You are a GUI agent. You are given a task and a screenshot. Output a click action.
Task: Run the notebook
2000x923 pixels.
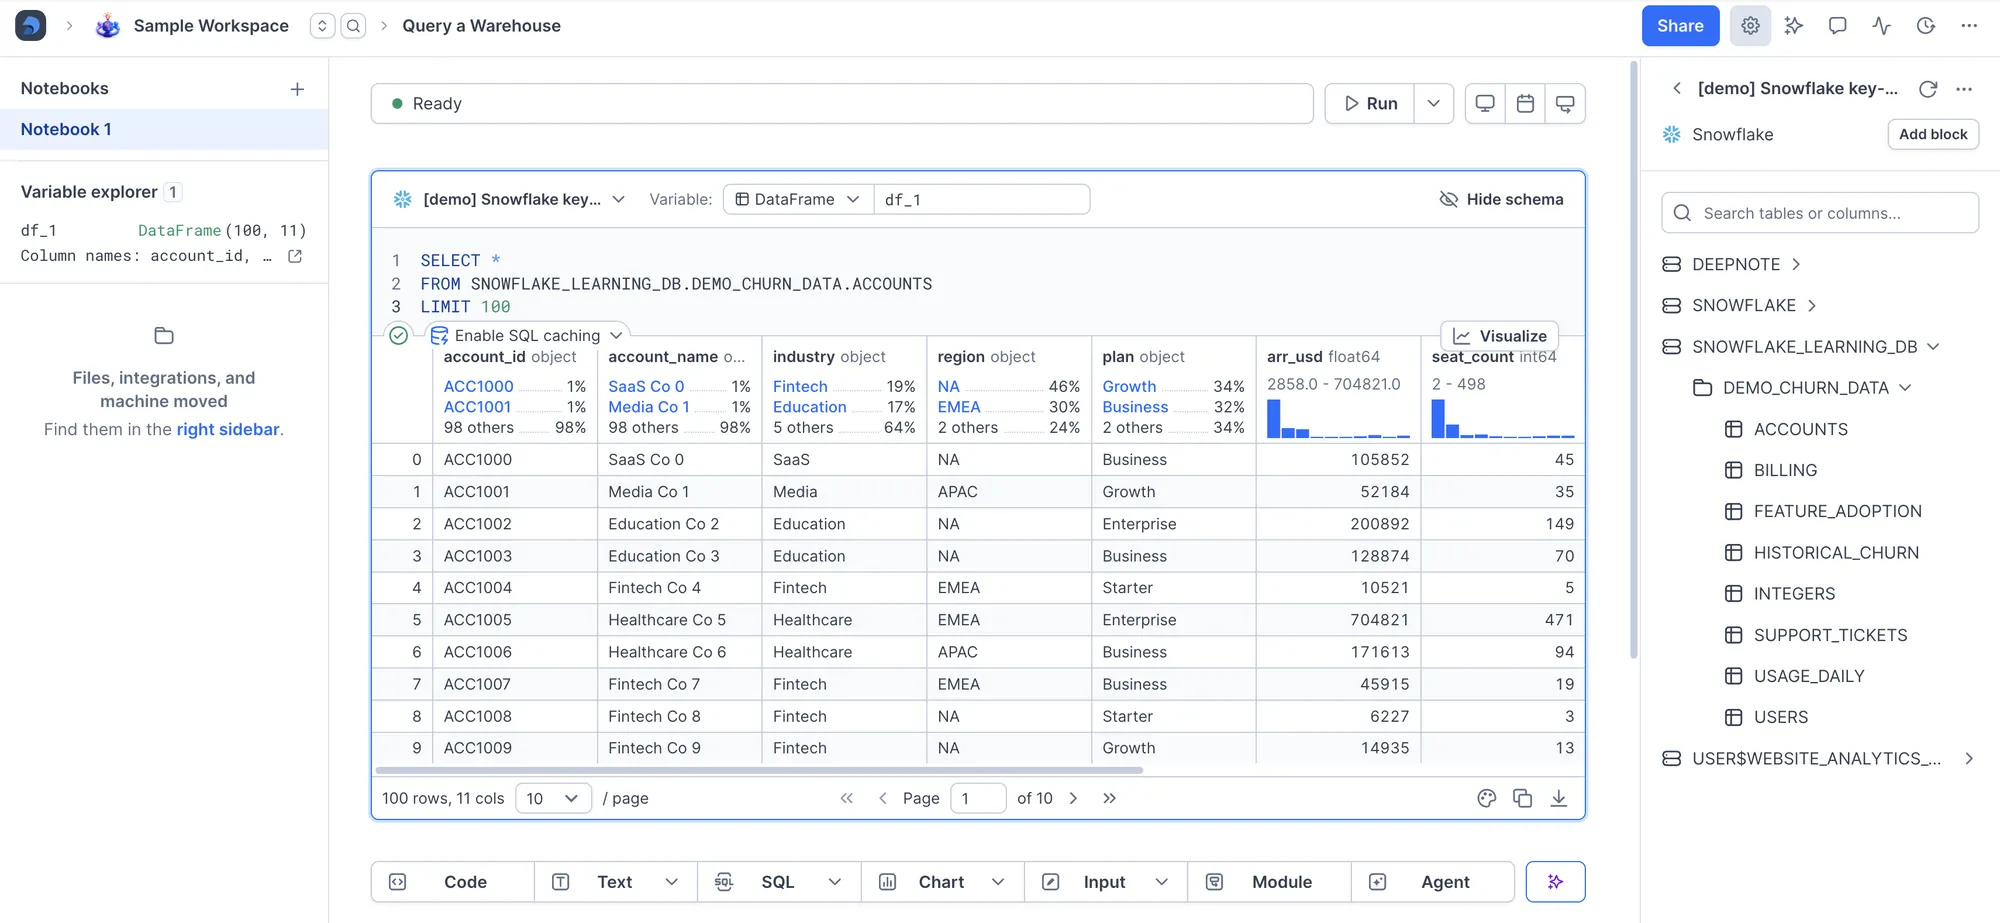[1370, 103]
